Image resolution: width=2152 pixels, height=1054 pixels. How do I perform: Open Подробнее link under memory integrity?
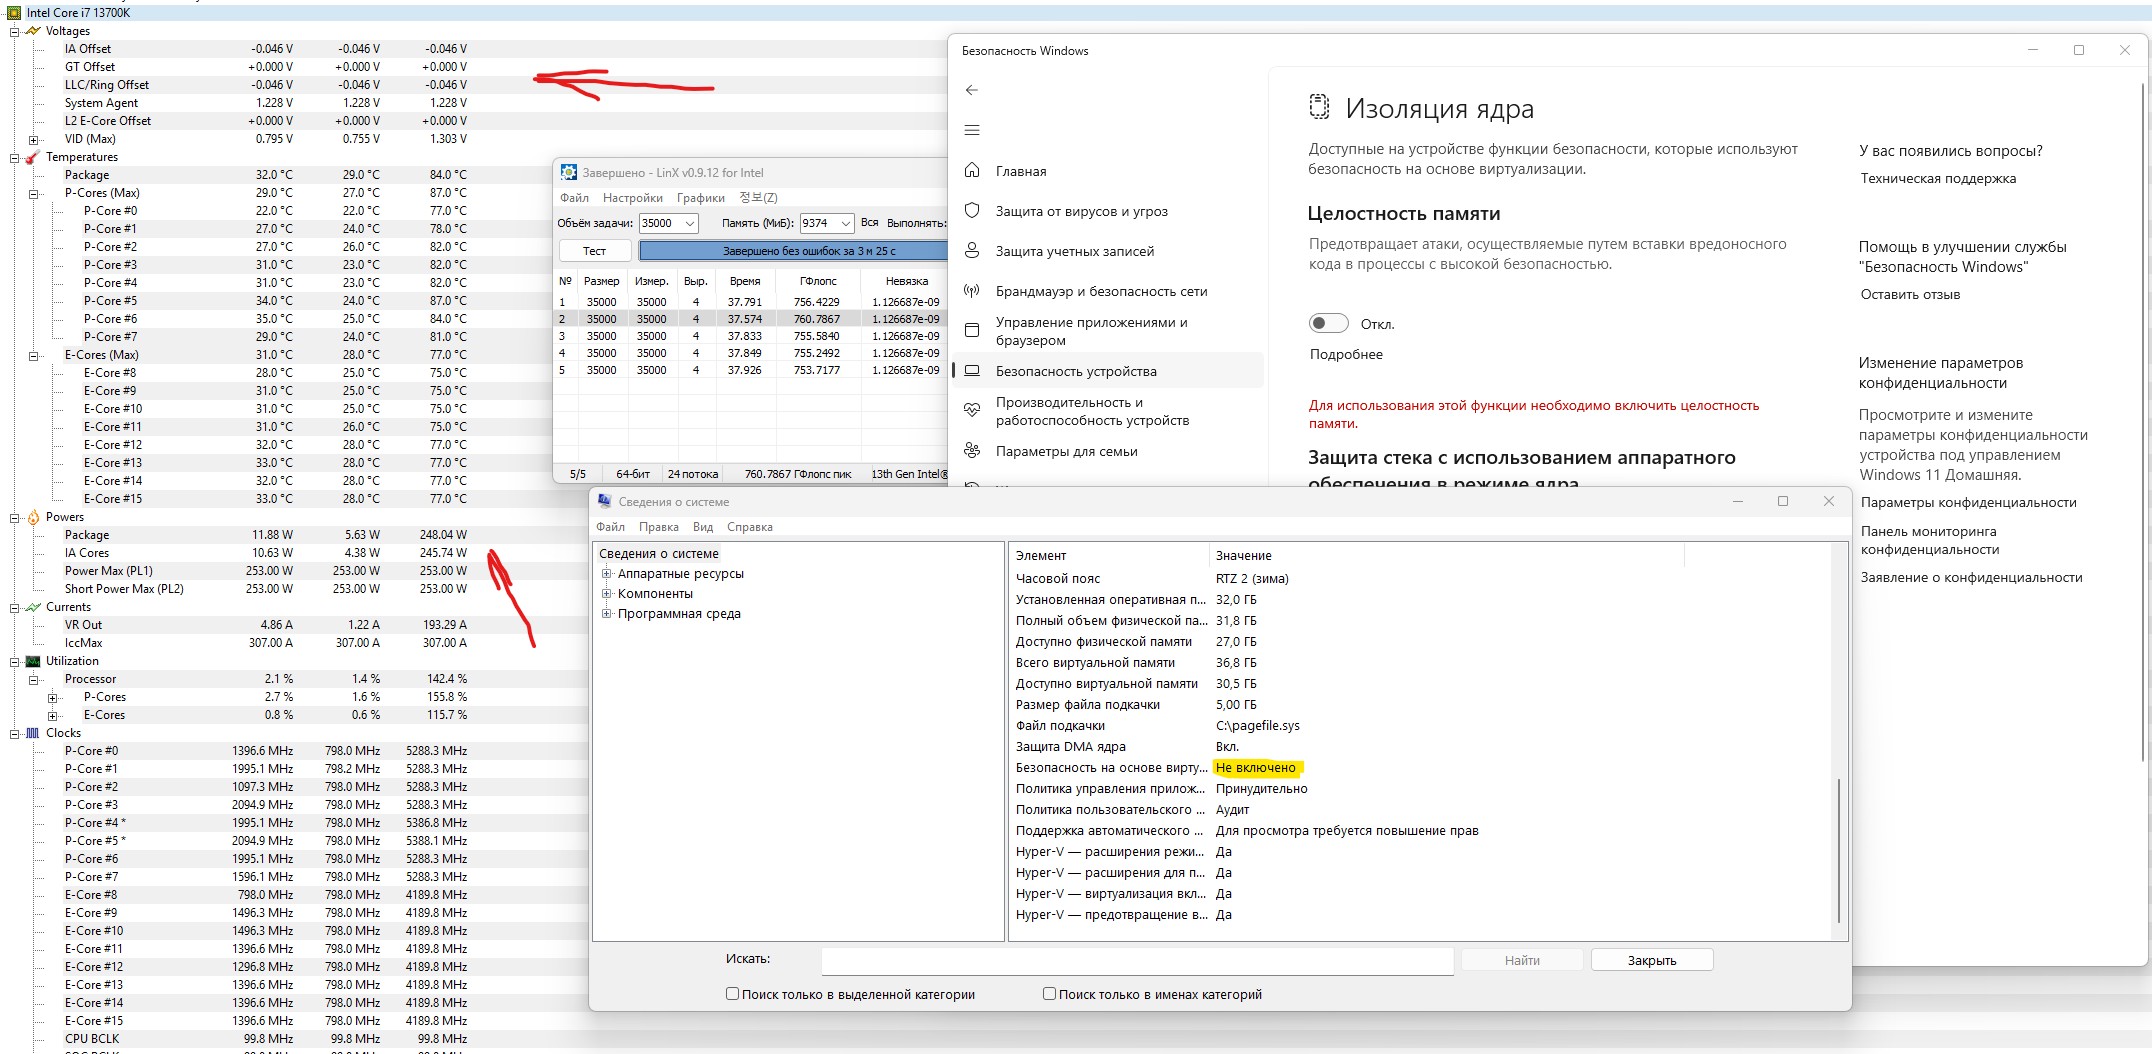(1346, 354)
